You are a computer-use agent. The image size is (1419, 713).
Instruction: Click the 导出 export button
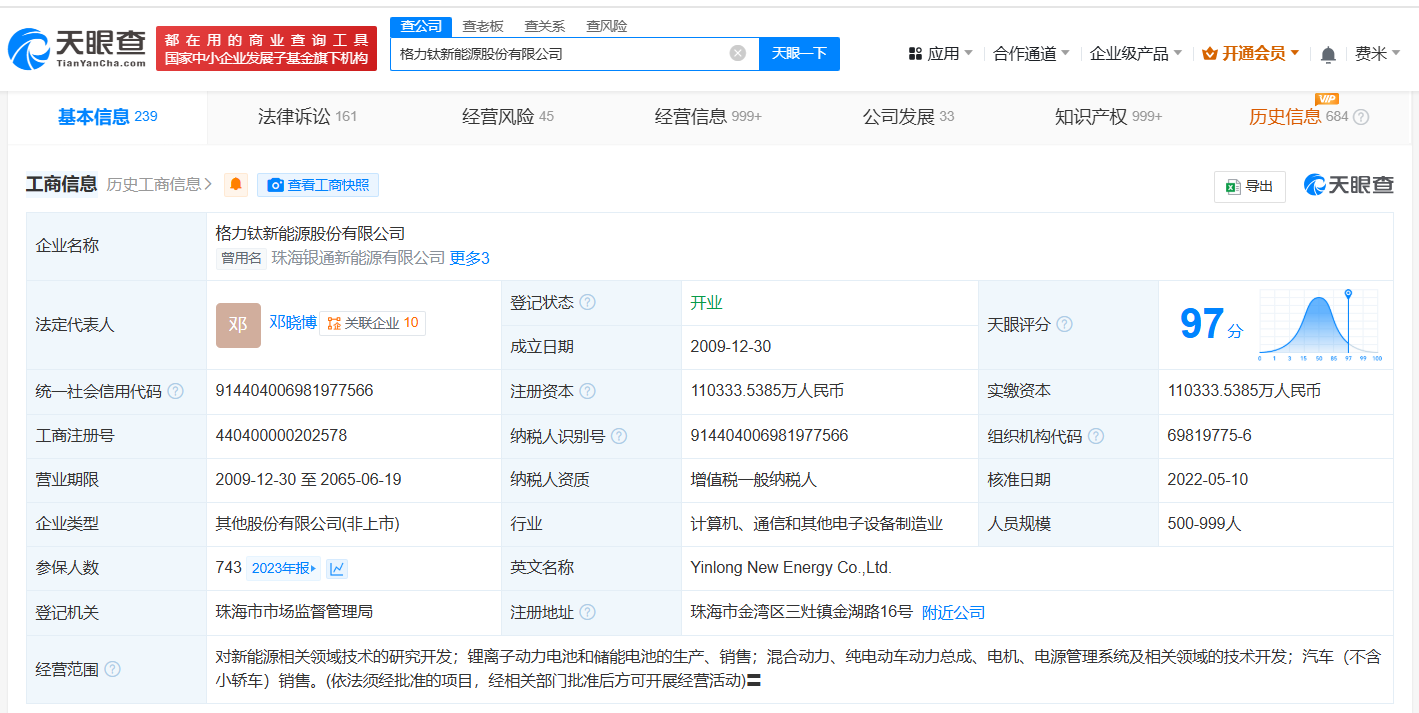click(1249, 186)
